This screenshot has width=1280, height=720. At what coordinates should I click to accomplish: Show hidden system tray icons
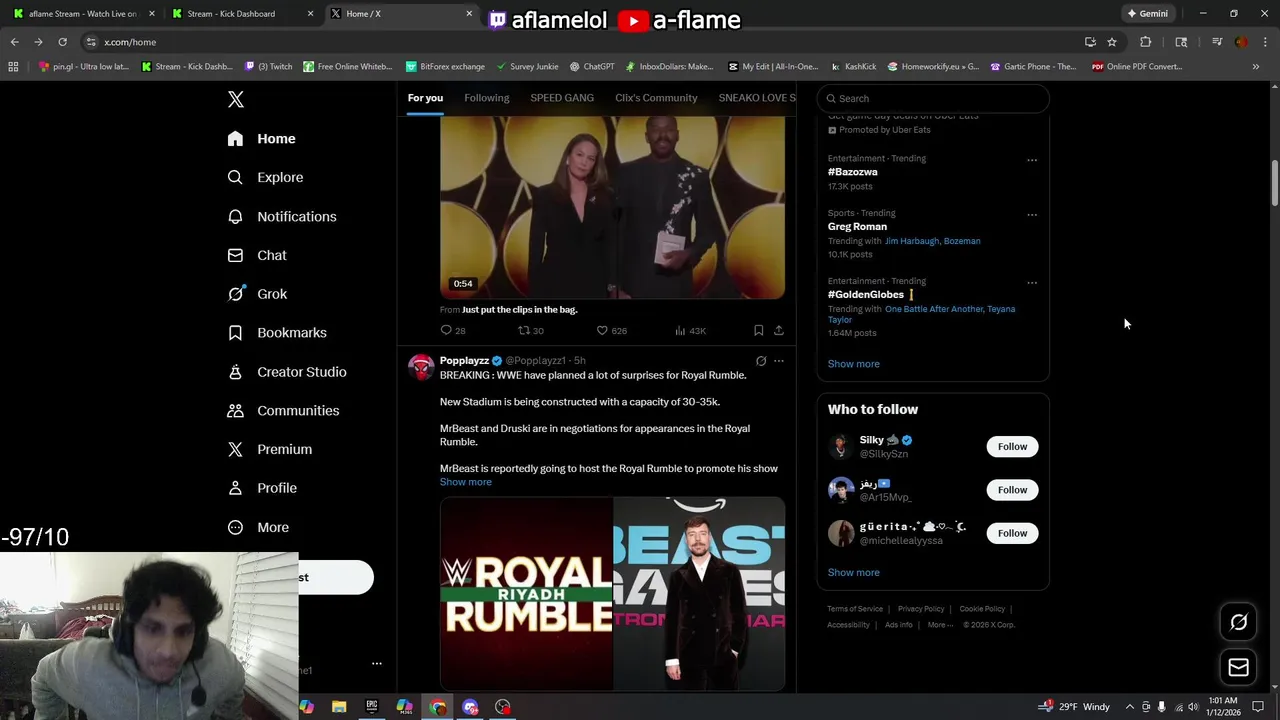click(1130, 707)
